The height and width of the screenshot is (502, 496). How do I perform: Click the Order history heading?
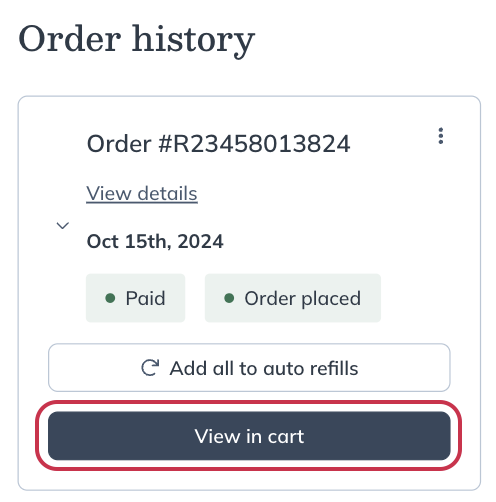tap(136, 40)
